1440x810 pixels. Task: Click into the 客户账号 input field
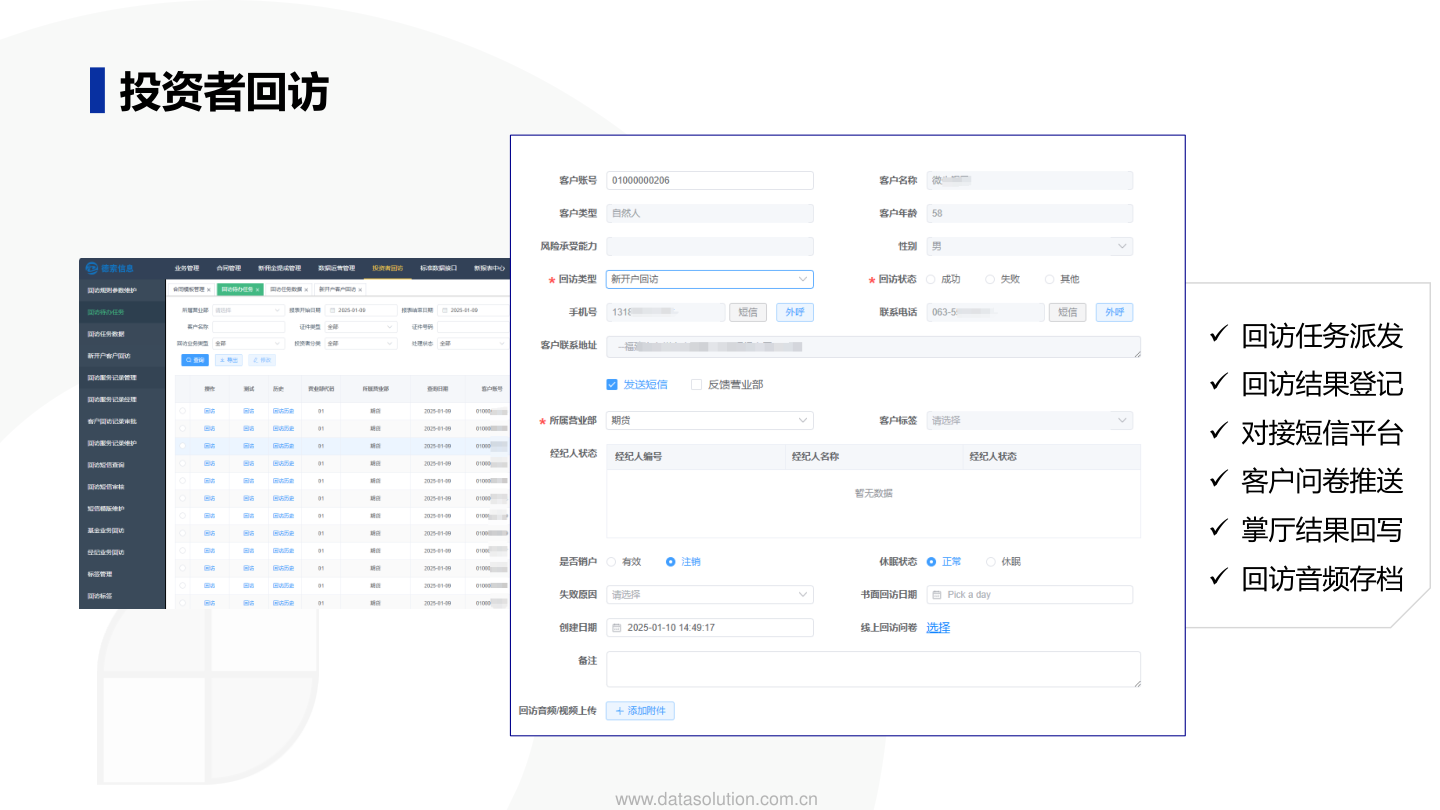[710, 181]
